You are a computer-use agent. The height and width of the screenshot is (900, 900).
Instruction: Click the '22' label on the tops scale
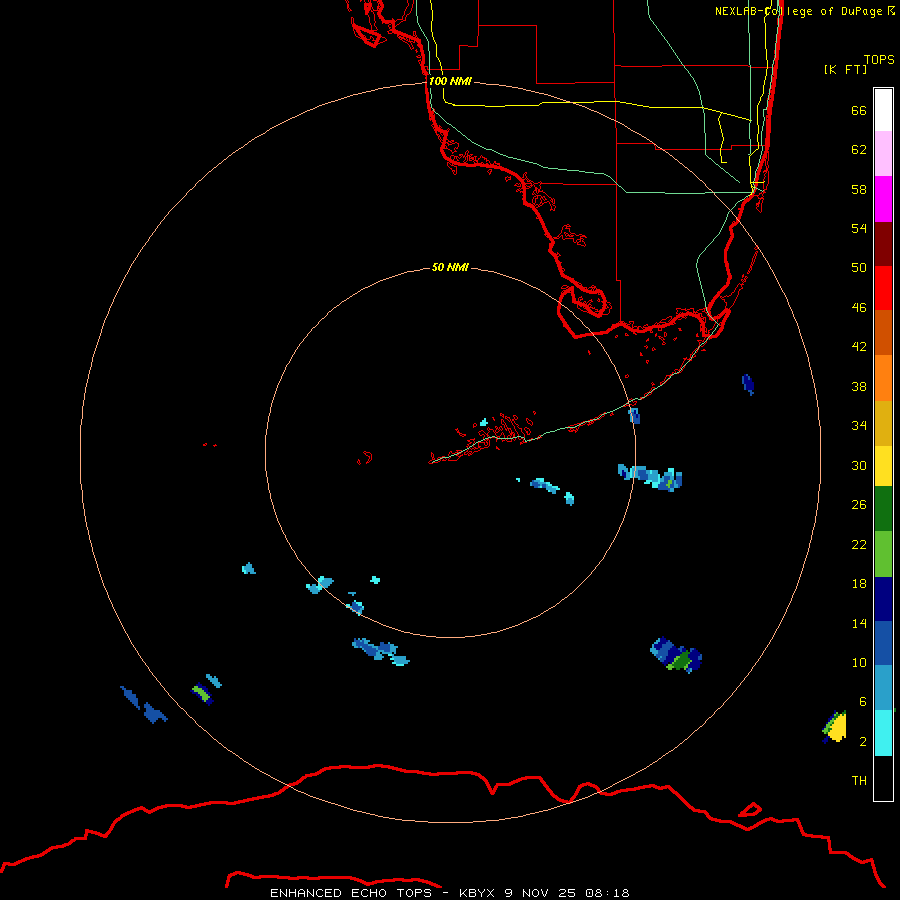[859, 544]
